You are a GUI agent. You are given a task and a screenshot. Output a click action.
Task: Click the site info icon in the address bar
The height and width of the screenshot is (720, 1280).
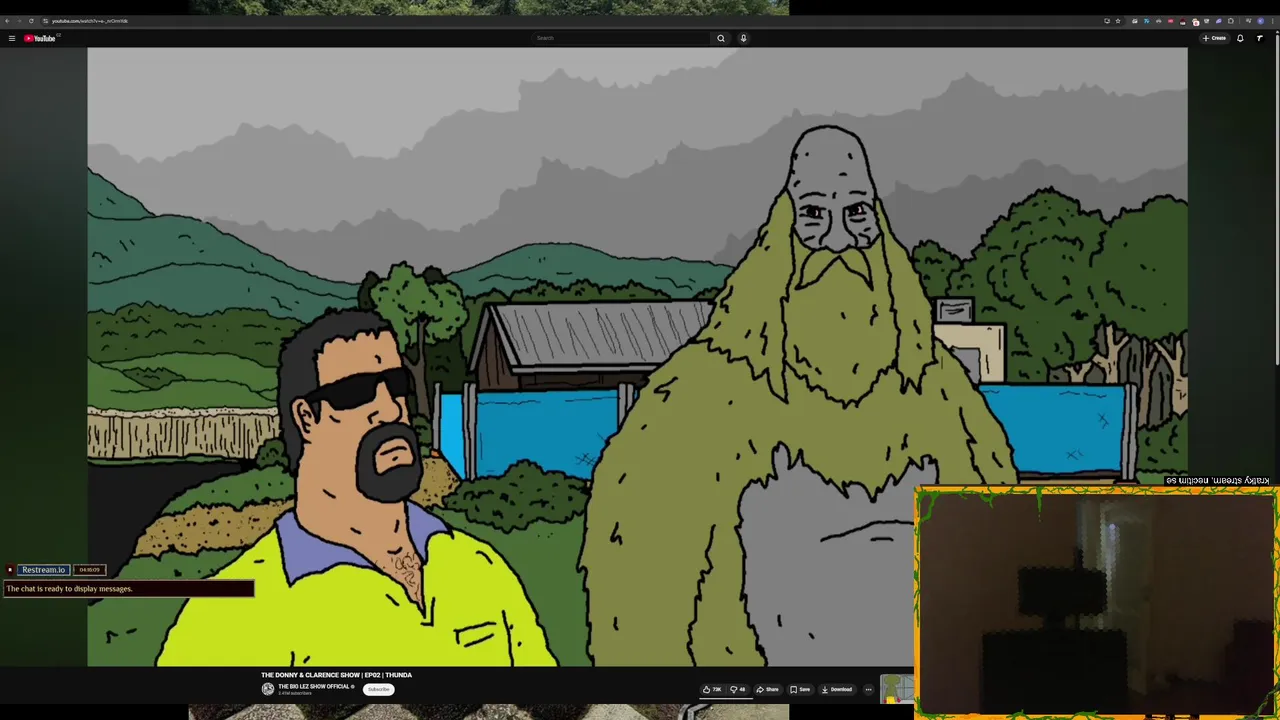(x=45, y=21)
